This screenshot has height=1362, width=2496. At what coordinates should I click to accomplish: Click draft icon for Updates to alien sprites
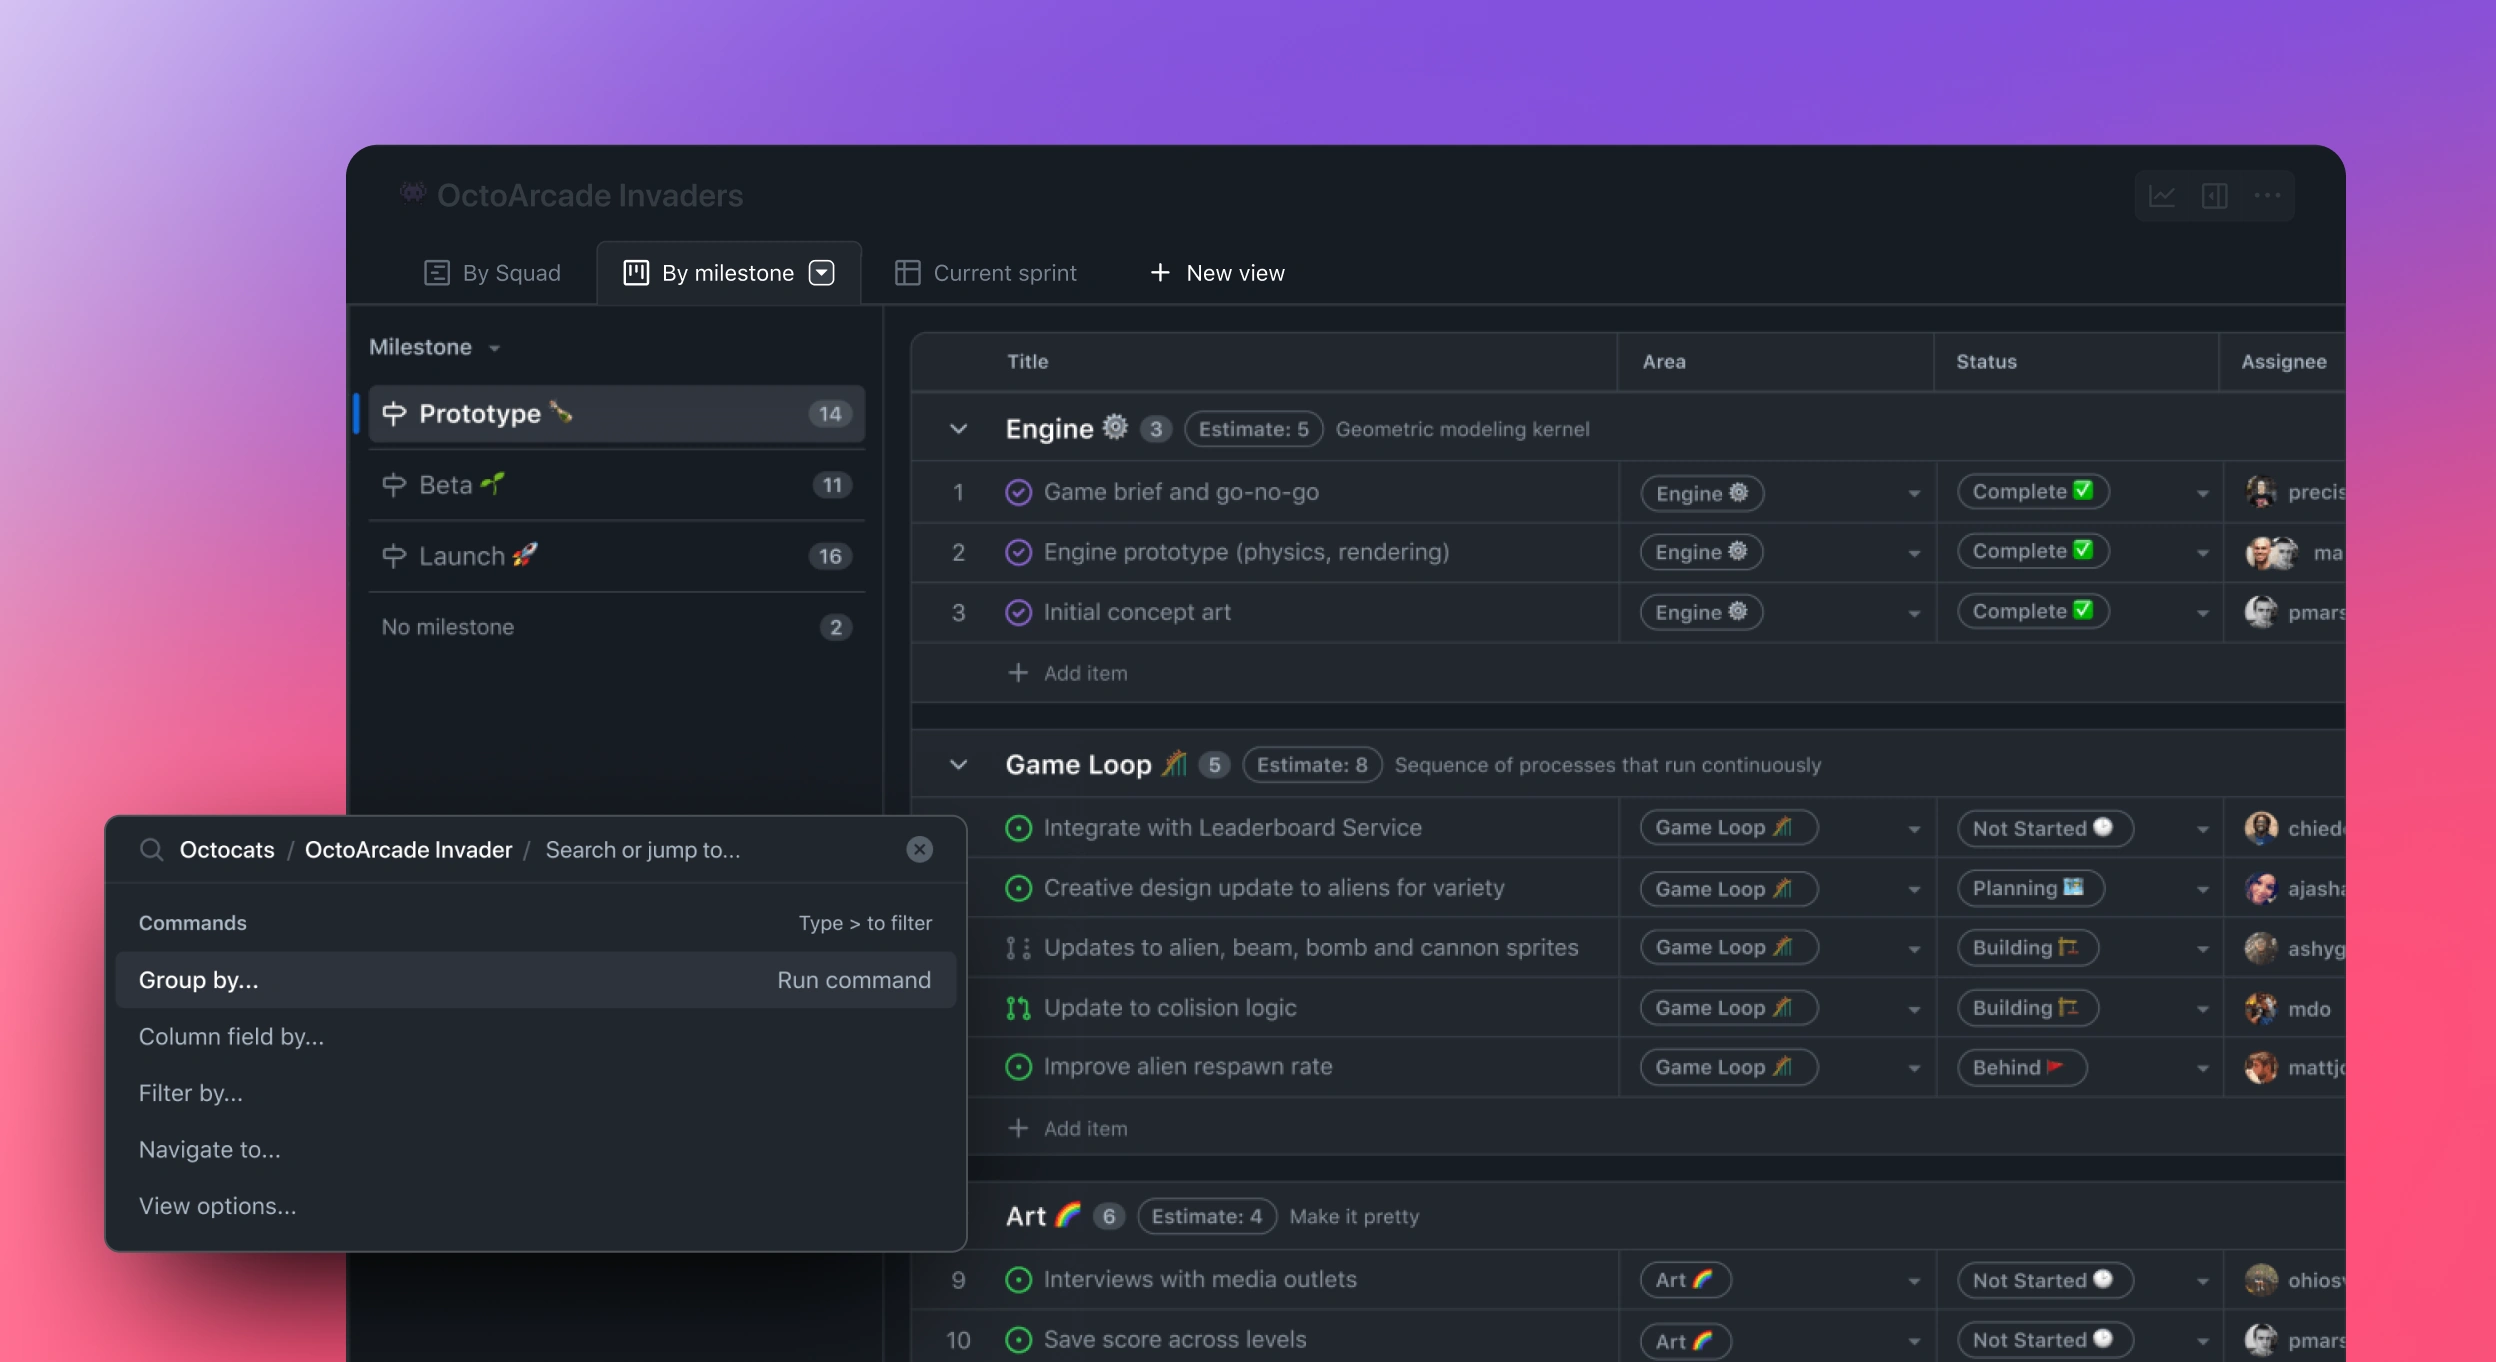coord(1018,948)
